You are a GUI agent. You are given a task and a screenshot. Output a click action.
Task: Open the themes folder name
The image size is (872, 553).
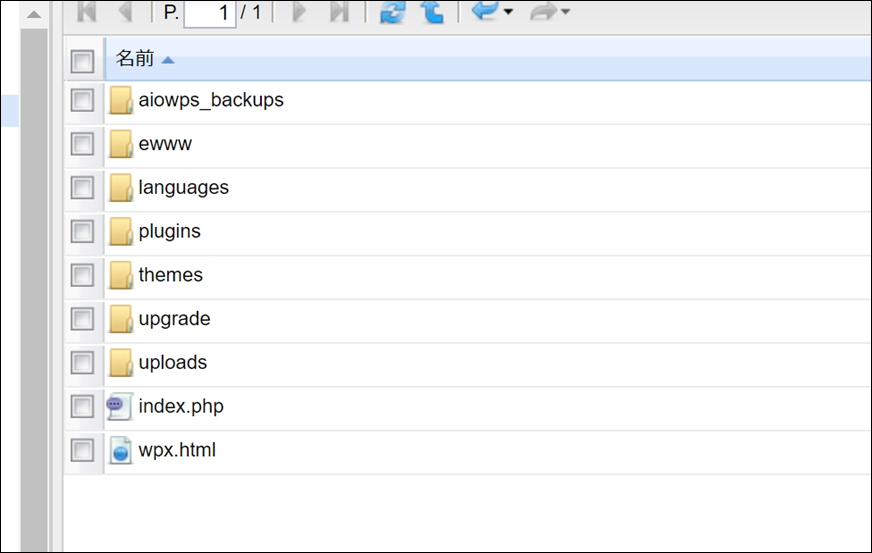coord(171,275)
